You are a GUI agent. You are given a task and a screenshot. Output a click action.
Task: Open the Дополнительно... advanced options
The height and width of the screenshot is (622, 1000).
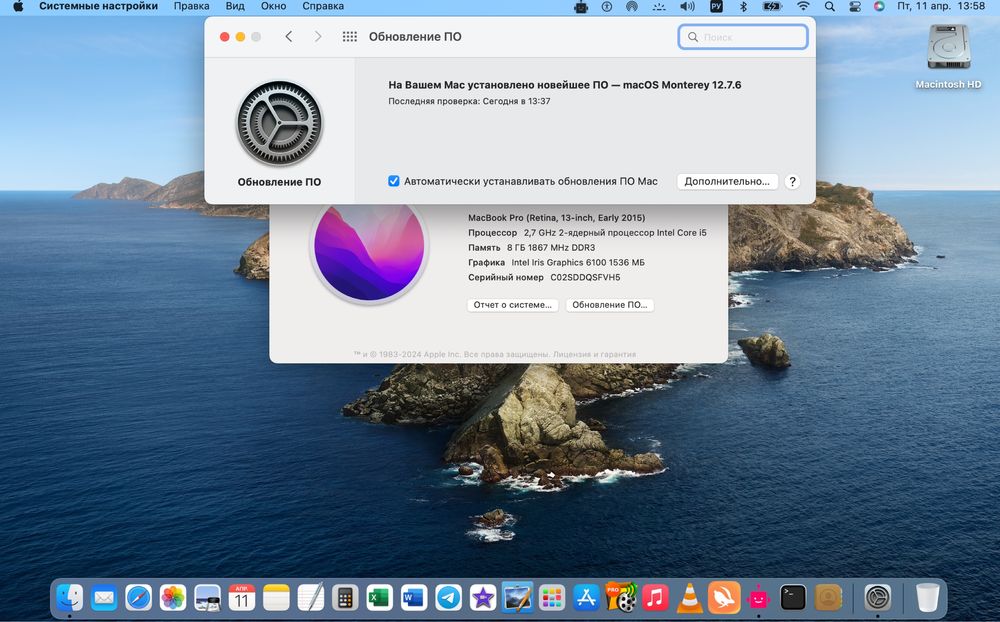(727, 181)
